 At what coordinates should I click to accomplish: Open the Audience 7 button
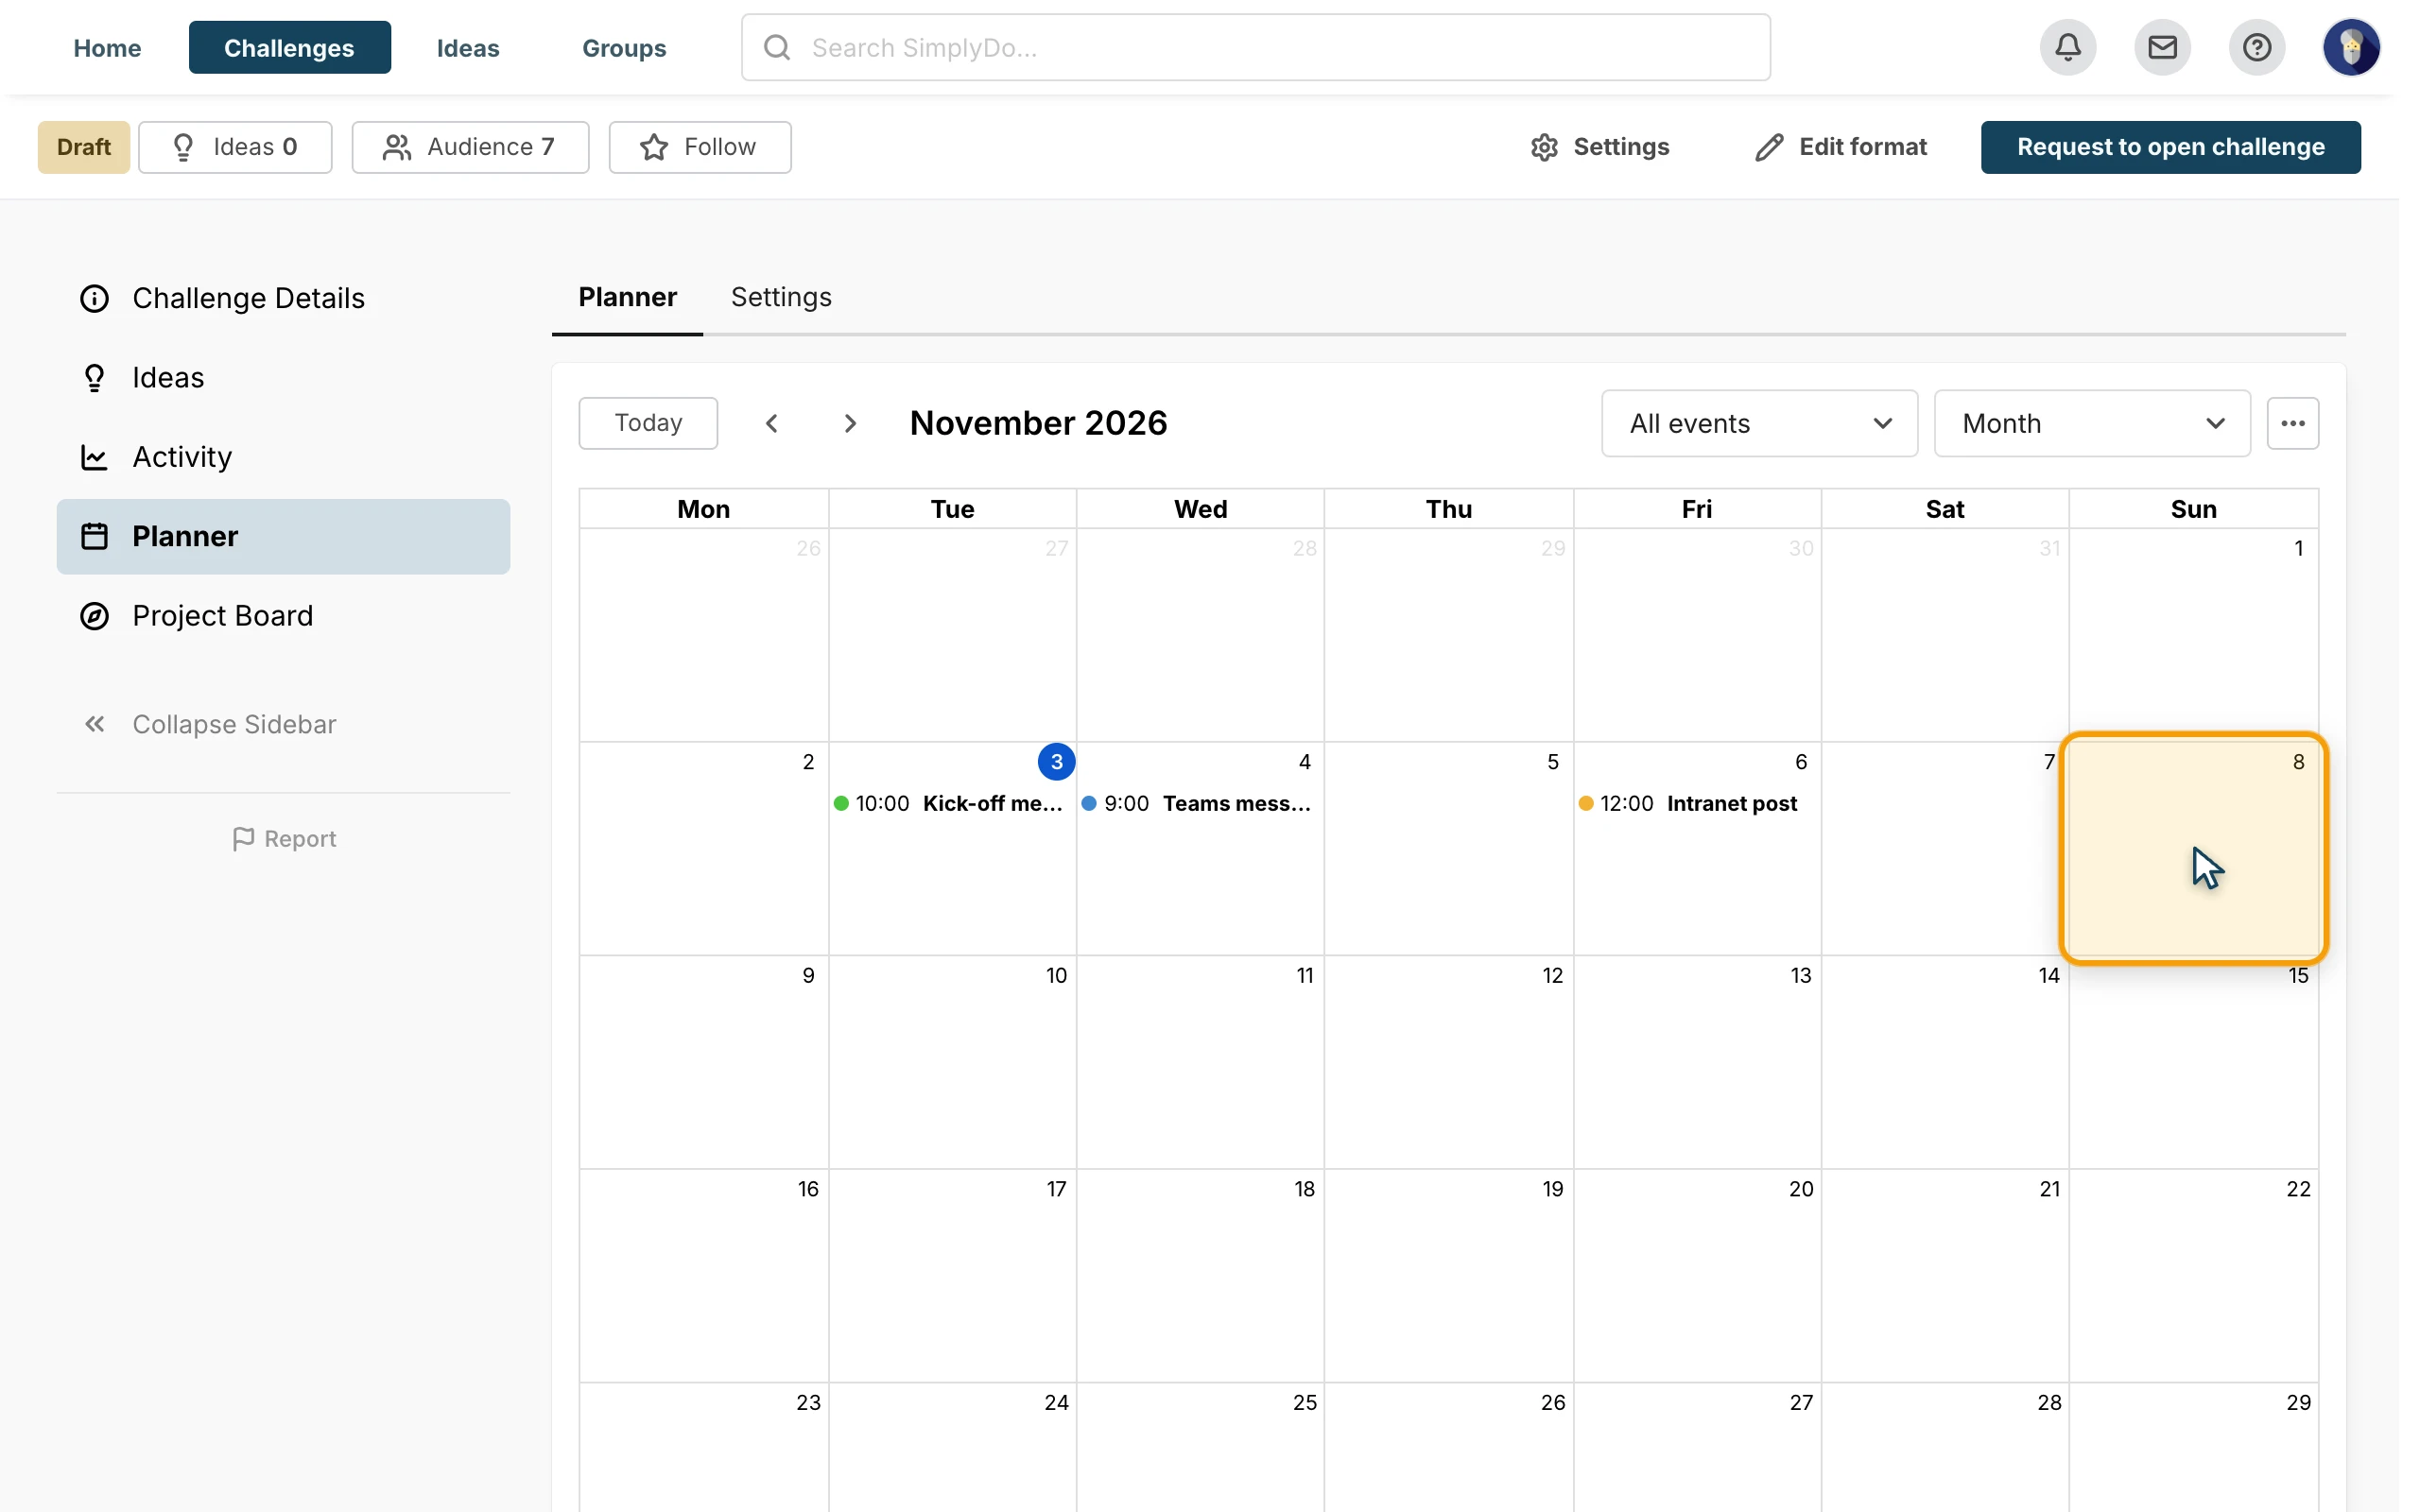(470, 147)
